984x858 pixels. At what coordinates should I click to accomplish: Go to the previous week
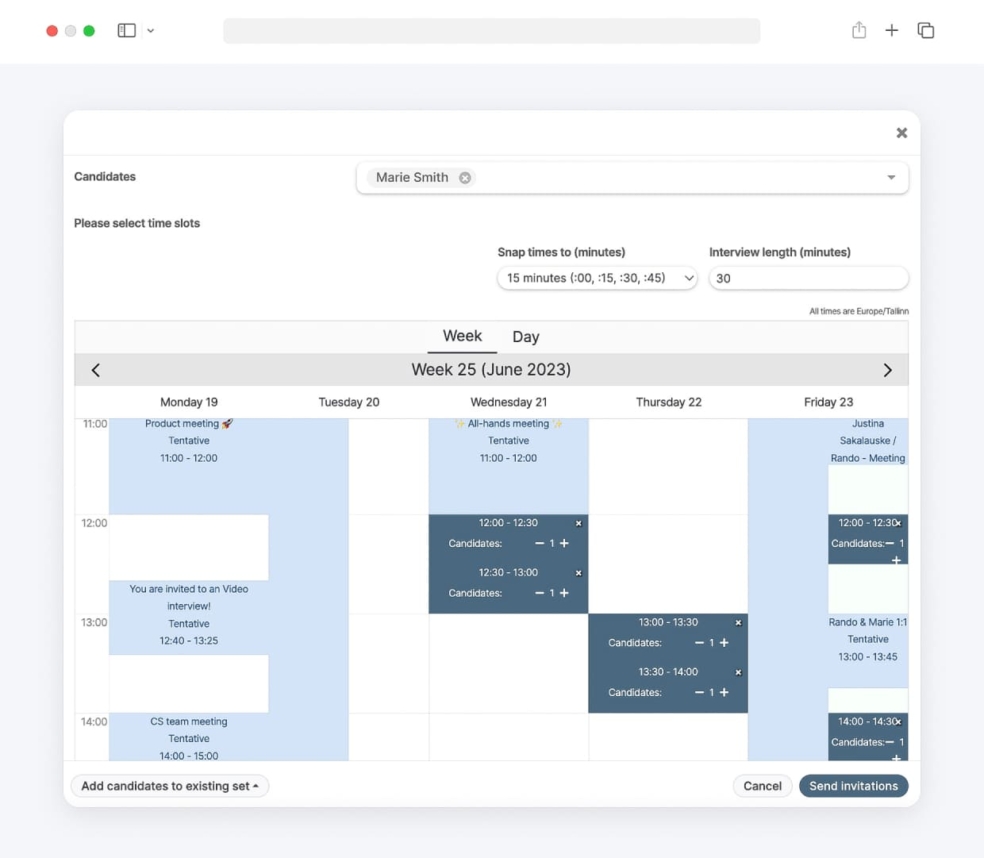click(95, 370)
